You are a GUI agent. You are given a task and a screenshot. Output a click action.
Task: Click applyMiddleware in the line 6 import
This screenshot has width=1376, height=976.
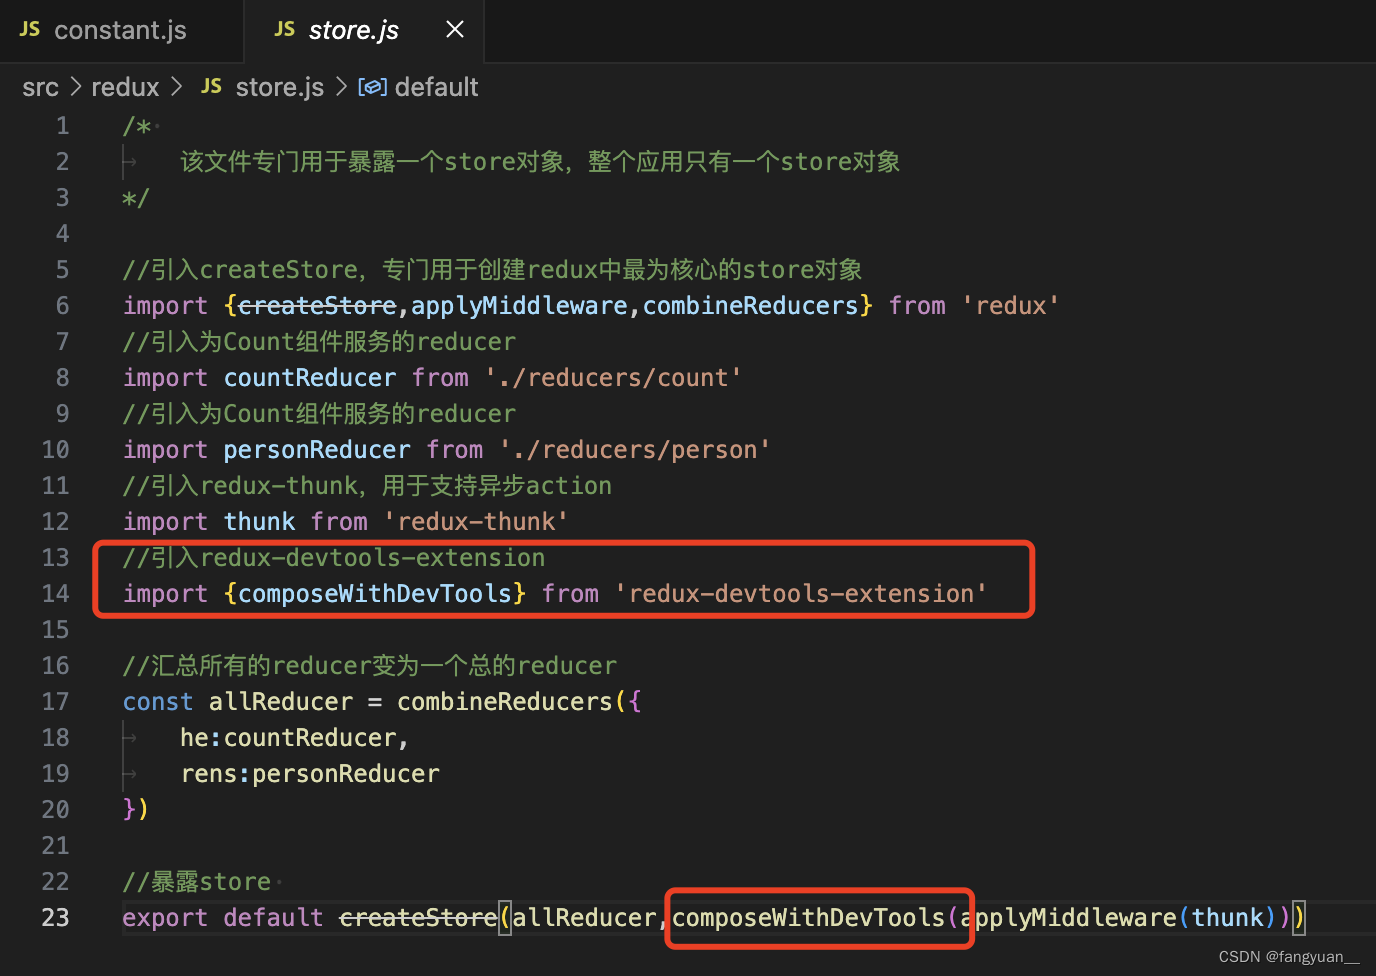click(519, 306)
